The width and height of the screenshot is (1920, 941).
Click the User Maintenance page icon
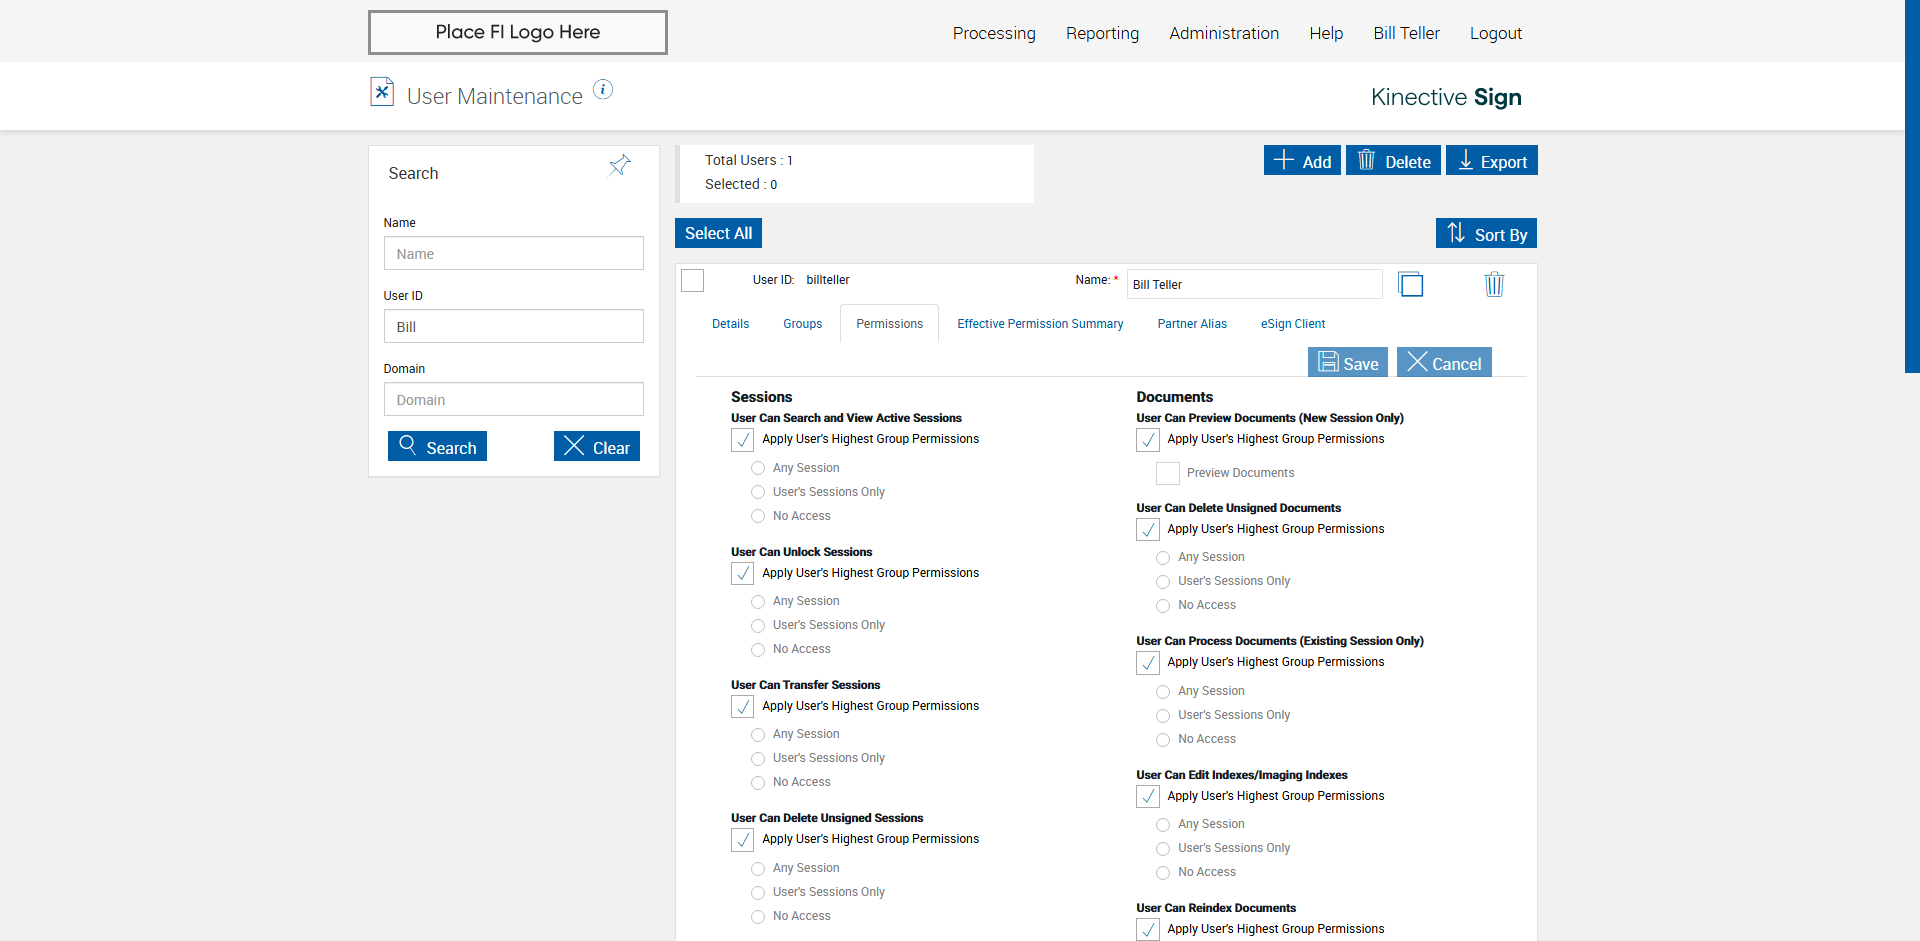click(382, 93)
